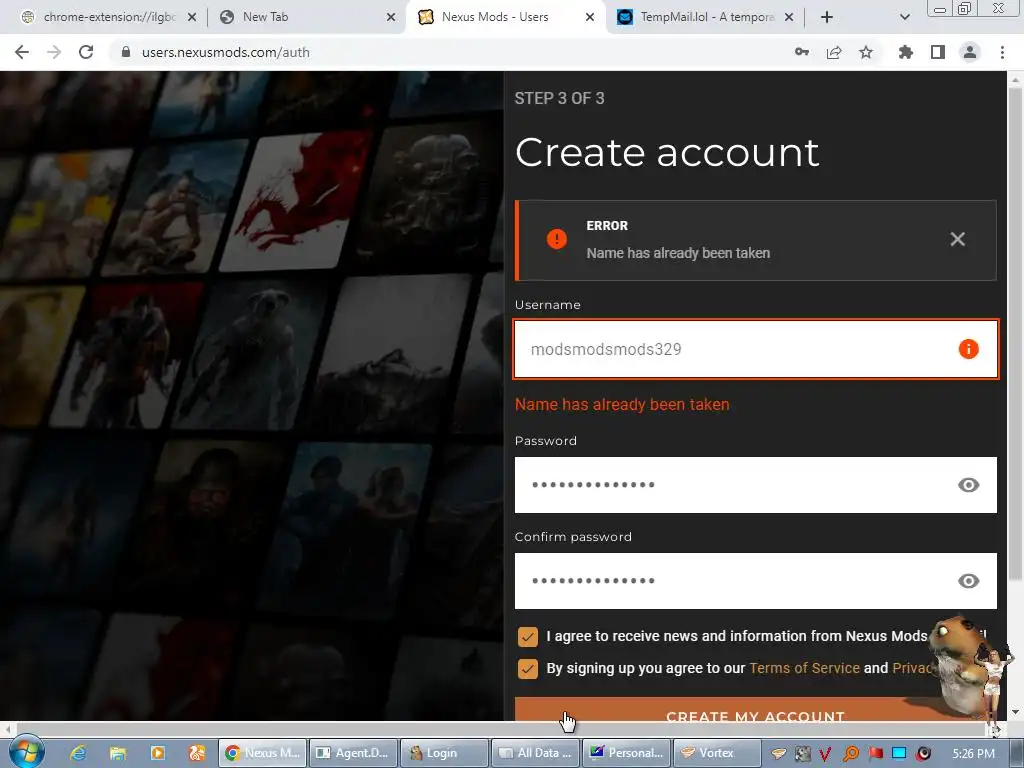Launch Internet Explorer from taskbar
The height and width of the screenshot is (768, 1024).
78,753
